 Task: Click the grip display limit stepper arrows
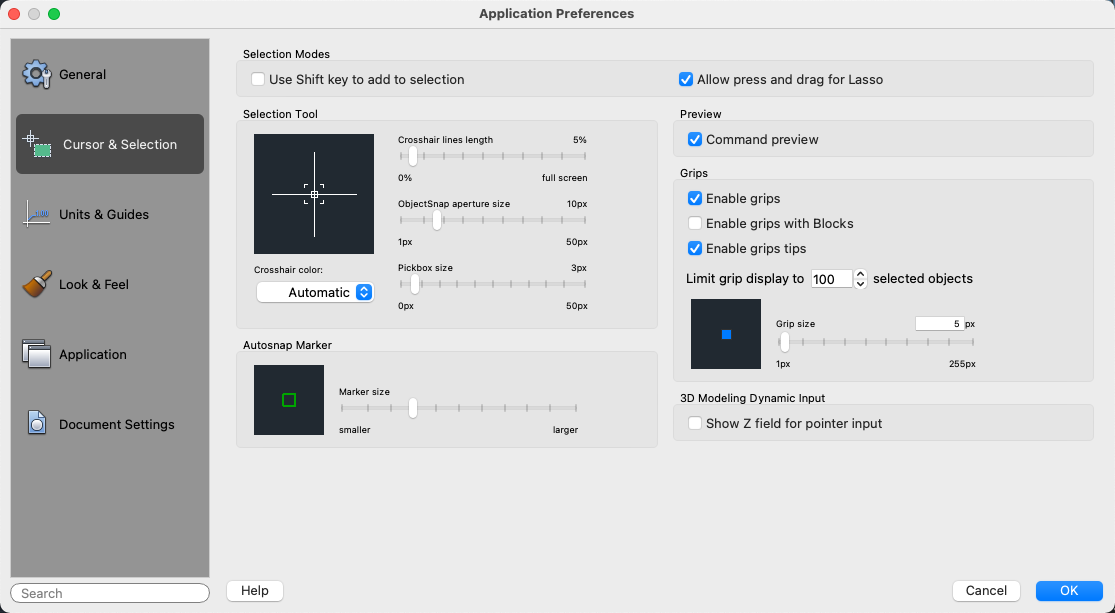pos(861,279)
